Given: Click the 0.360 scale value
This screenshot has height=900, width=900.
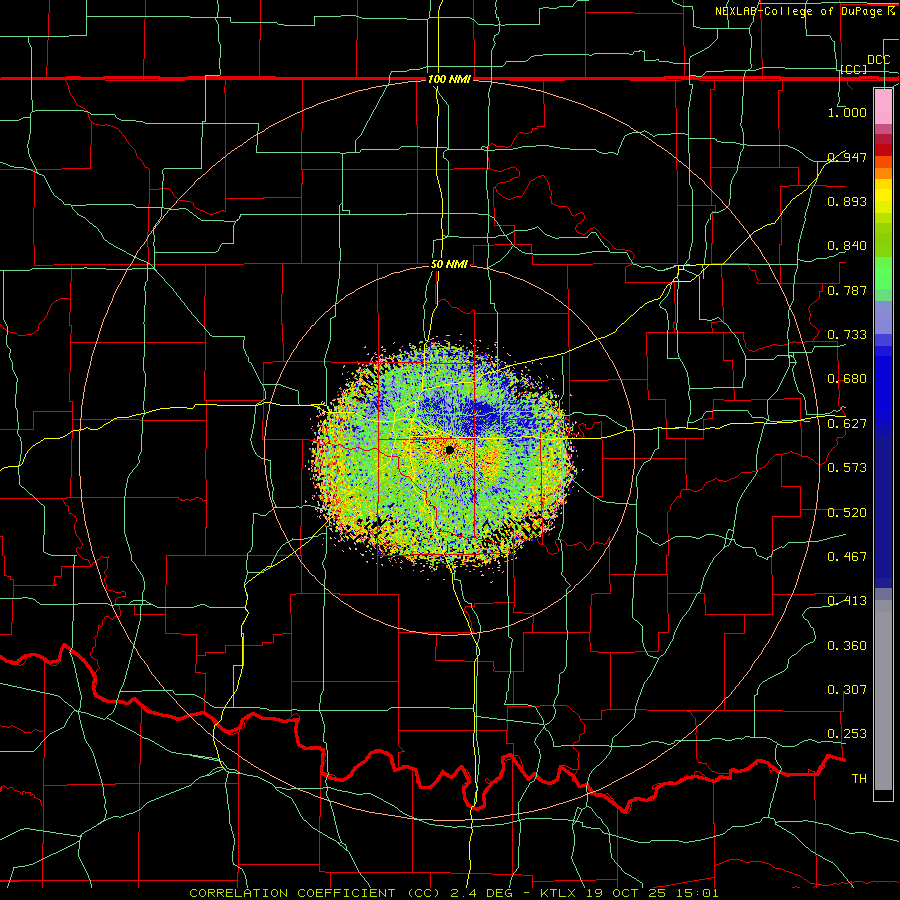Looking at the screenshot, I should tap(847, 645).
